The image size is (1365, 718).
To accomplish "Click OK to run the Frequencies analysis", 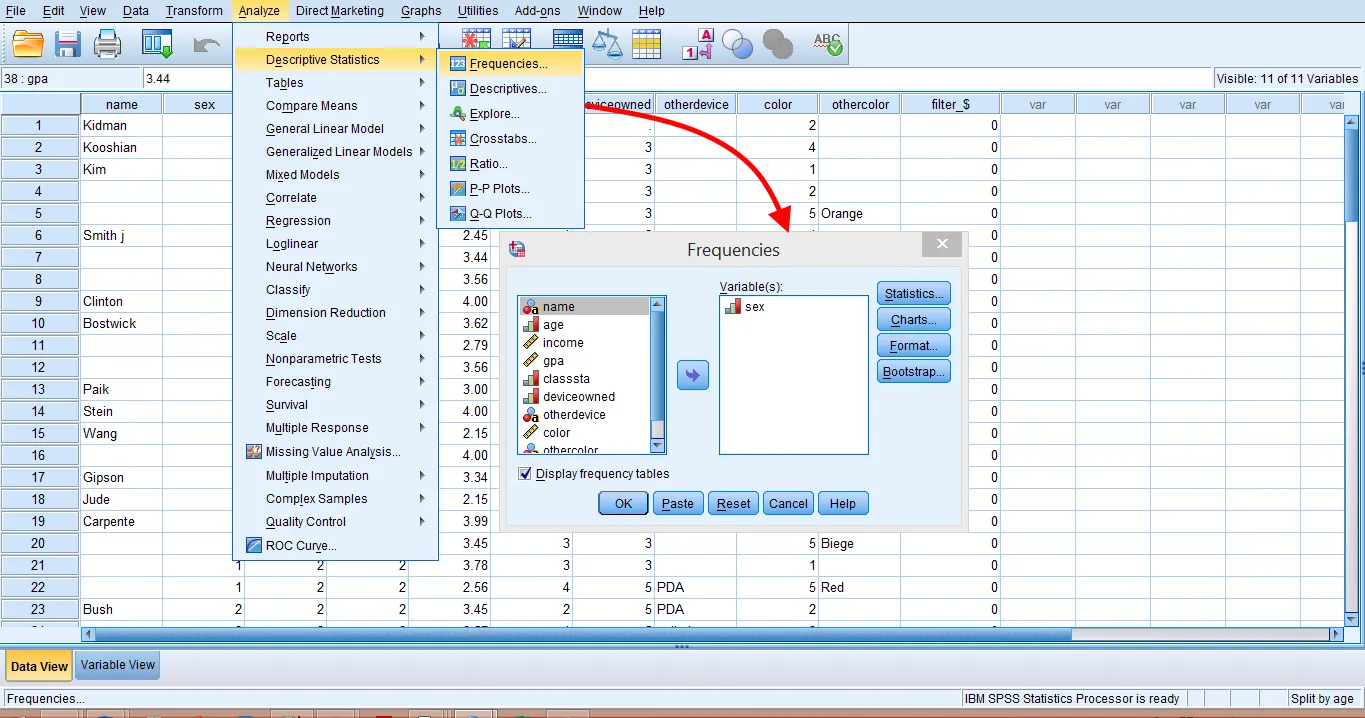I will pyautogui.click(x=622, y=503).
